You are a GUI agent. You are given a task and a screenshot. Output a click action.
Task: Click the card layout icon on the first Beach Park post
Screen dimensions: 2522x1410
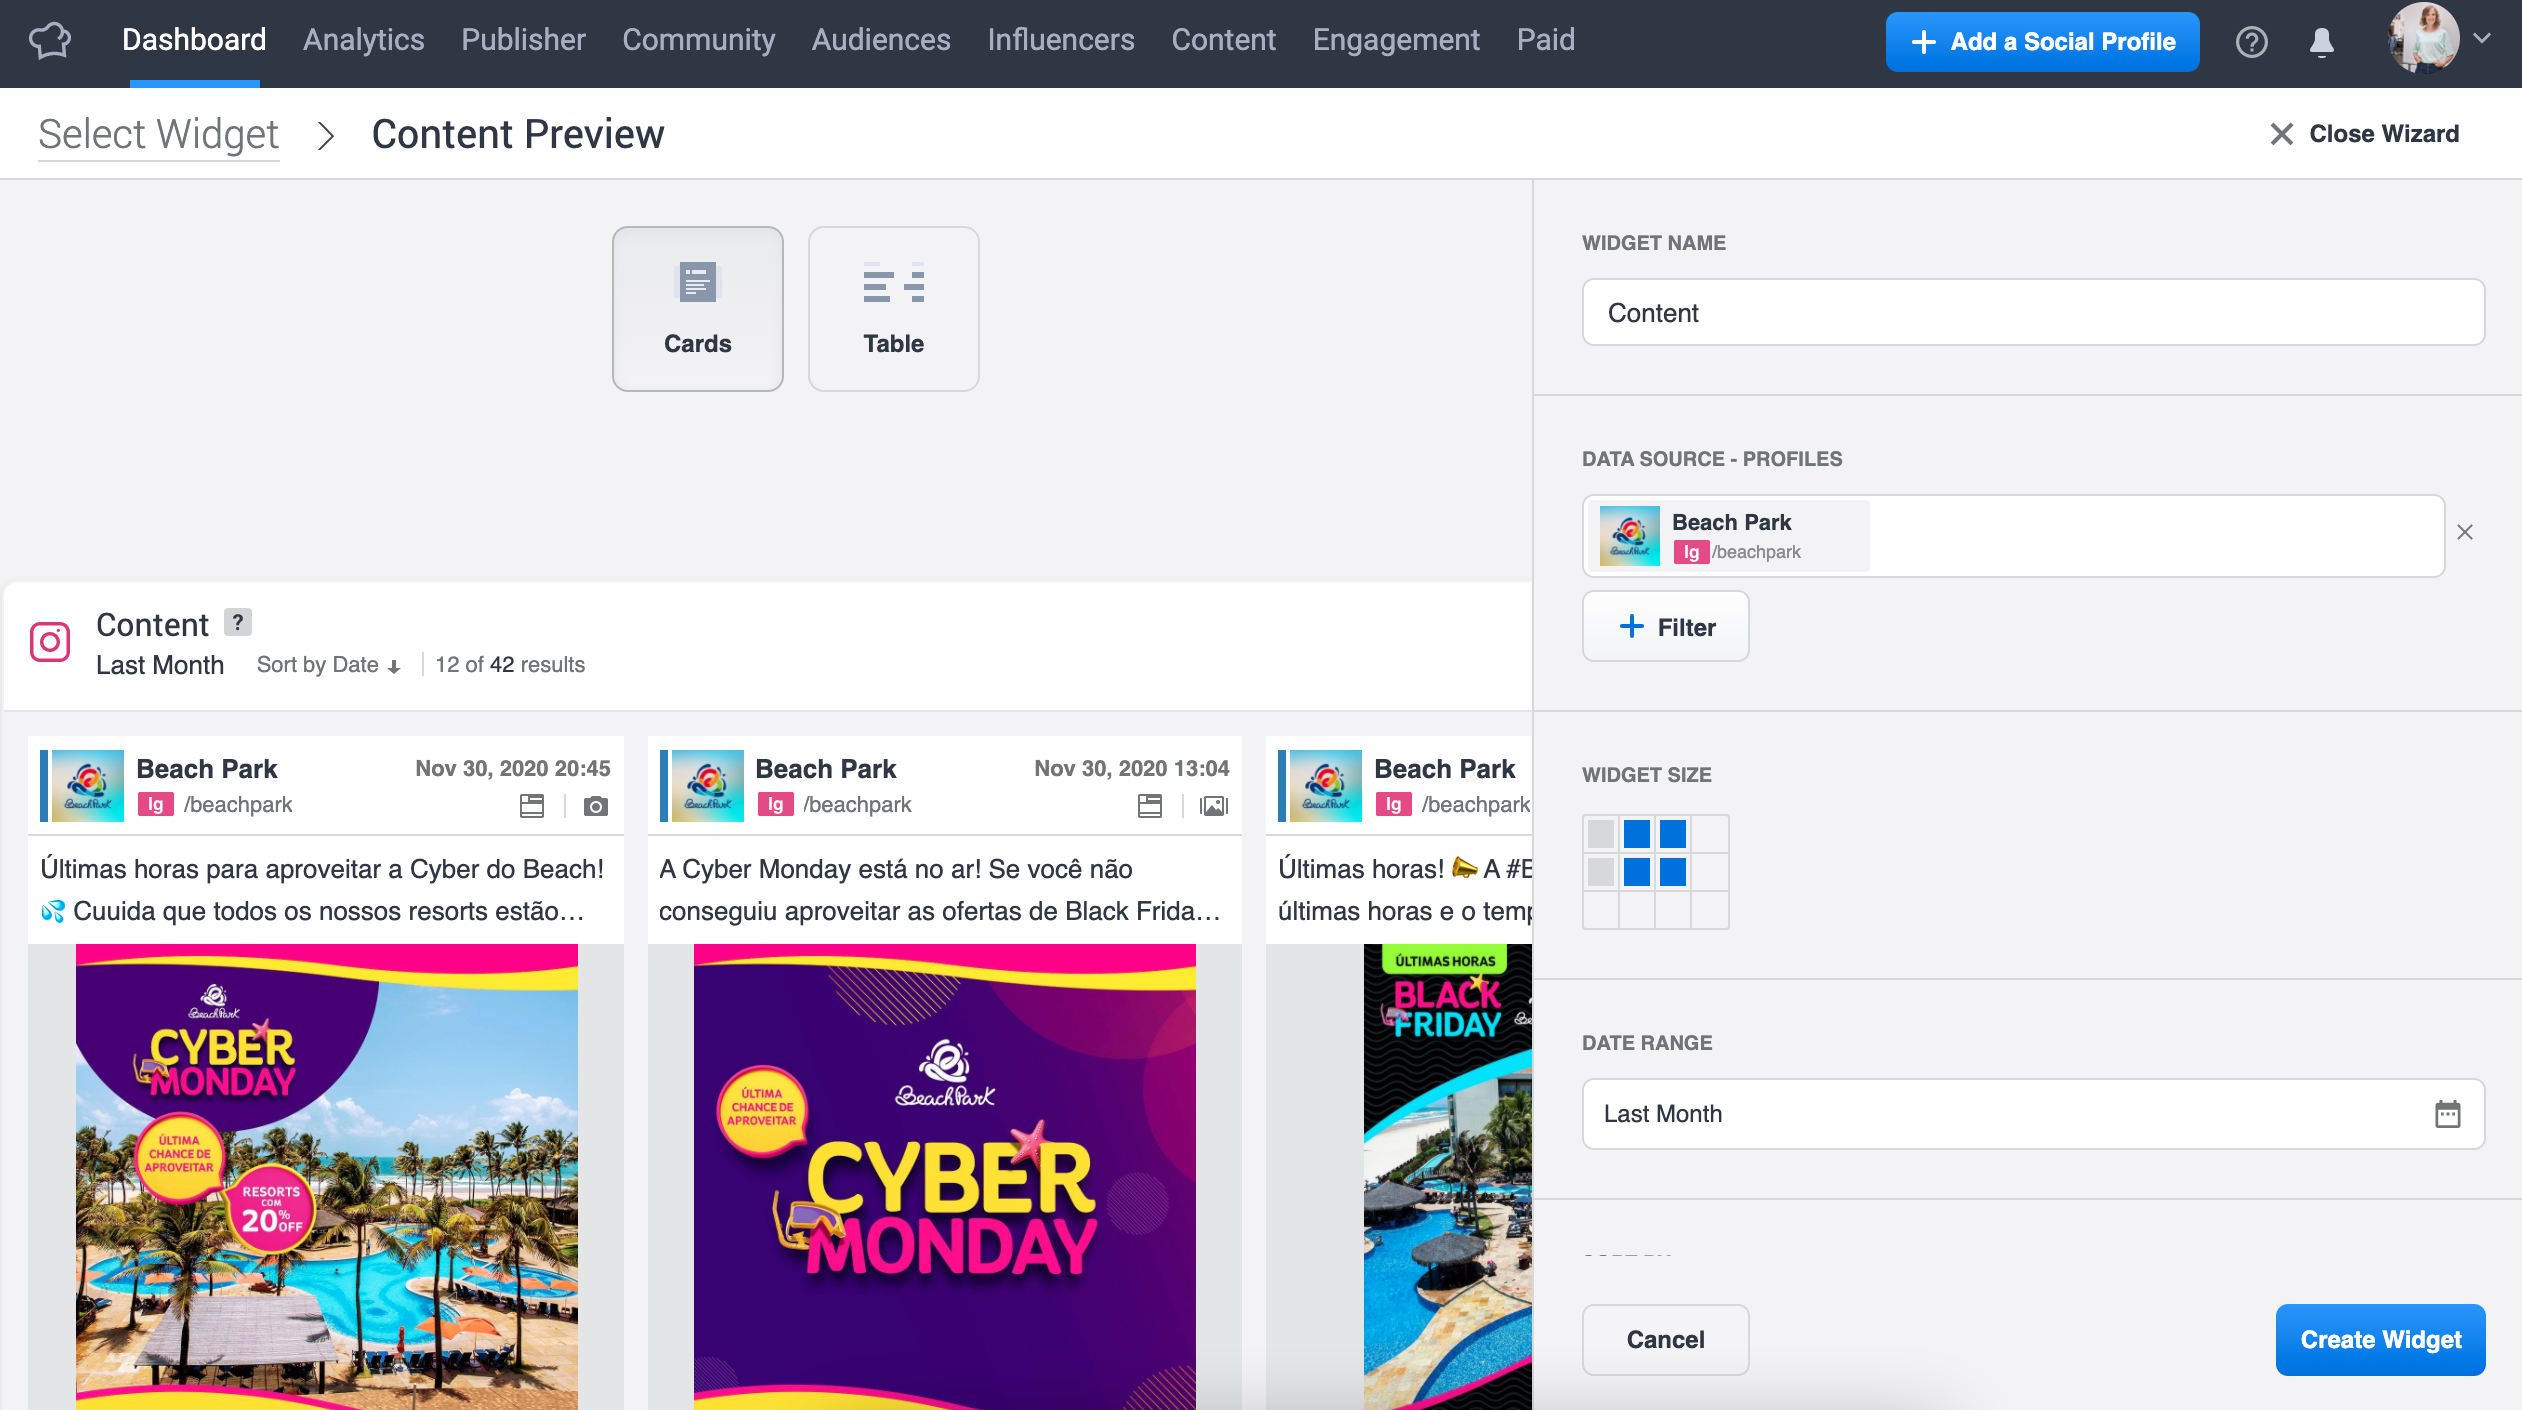point(532,806)
